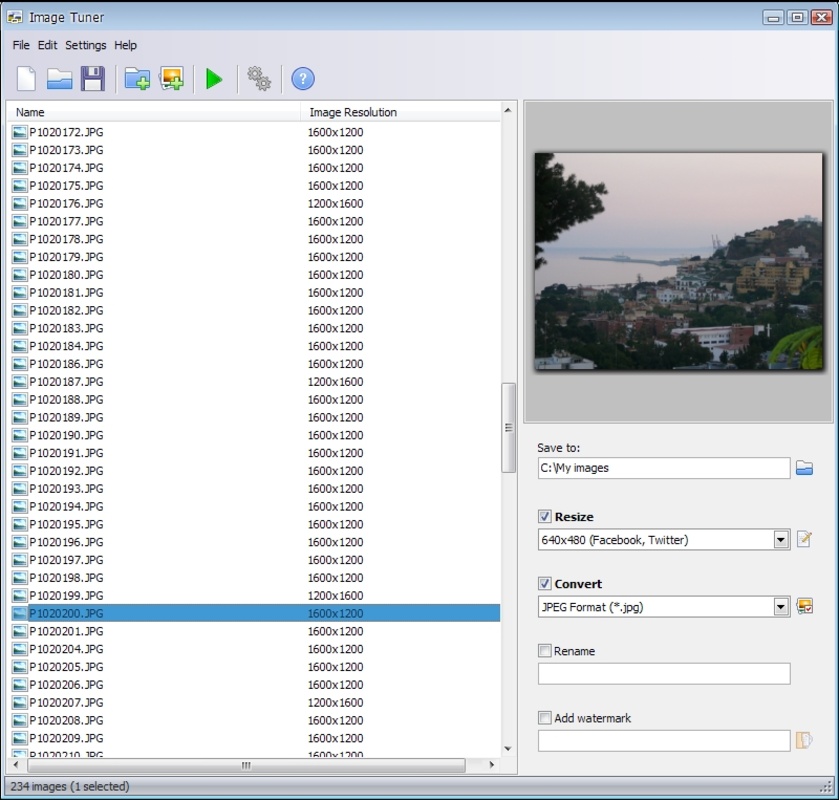Screen dimensions: 839x800
Task: Open help with the blue question mark
Action: 303,79
